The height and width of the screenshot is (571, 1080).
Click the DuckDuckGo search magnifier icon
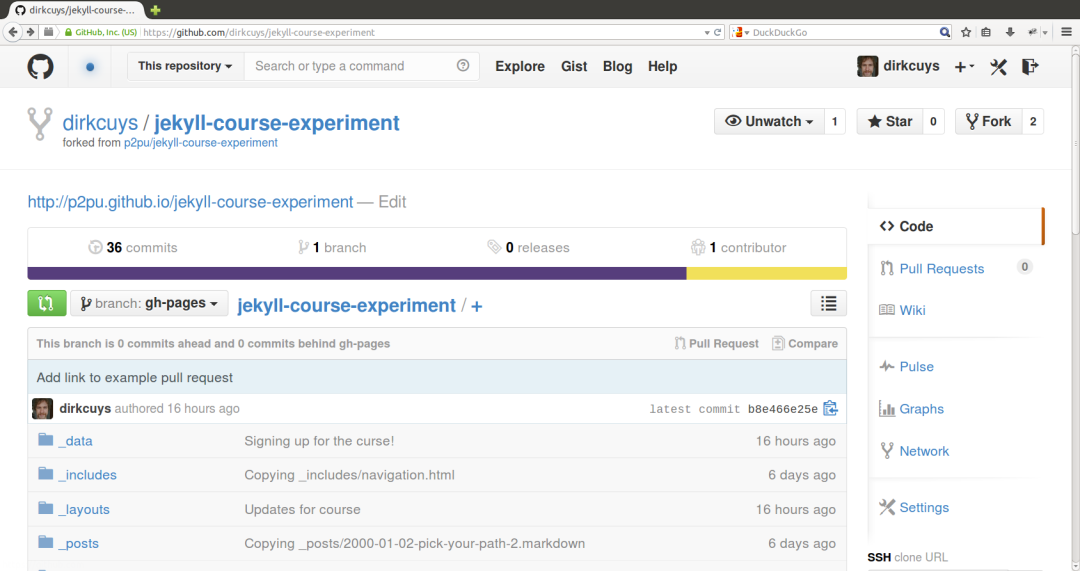click(x=945, y=32)
